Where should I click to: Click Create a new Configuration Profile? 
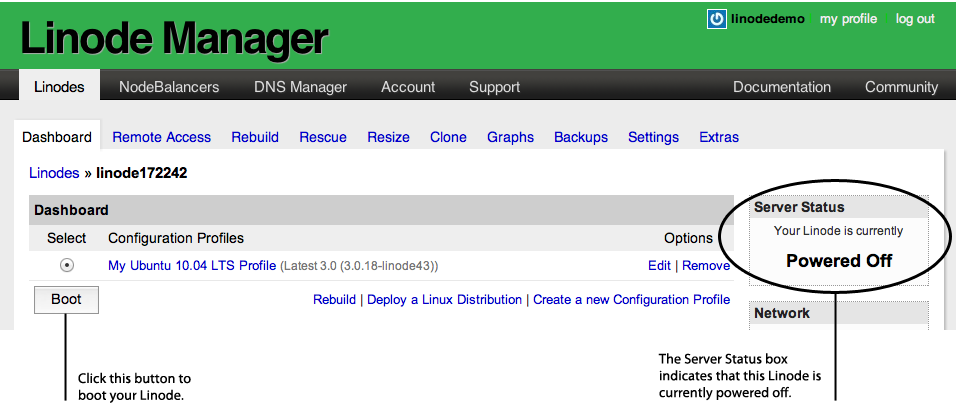point(632,299)
